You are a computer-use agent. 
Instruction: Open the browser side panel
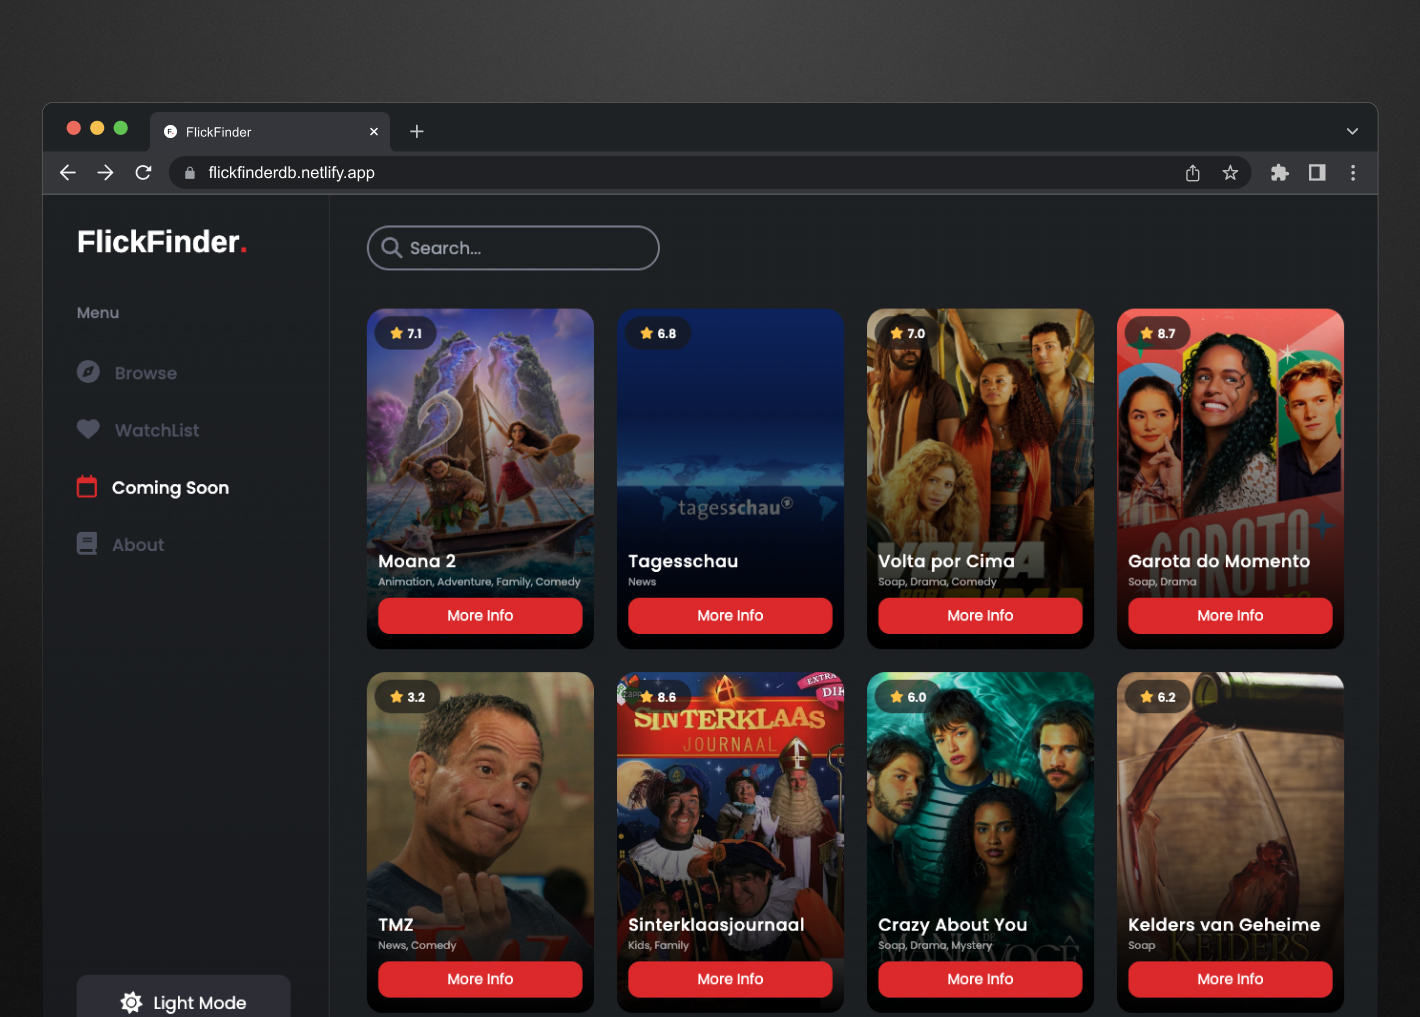[x=1317, y=173]
